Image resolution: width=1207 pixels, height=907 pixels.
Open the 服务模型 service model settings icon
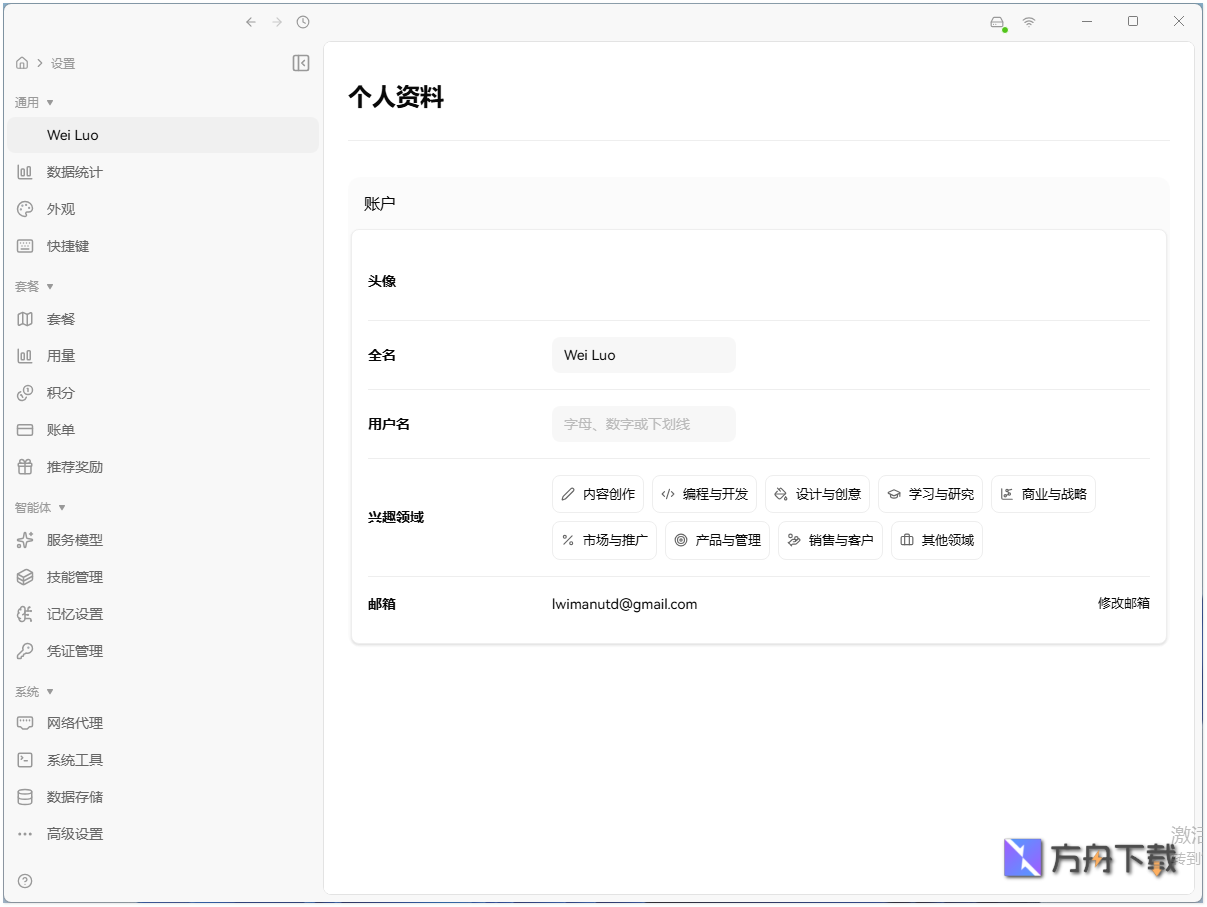pyautogui.click(x=23, y=540)
